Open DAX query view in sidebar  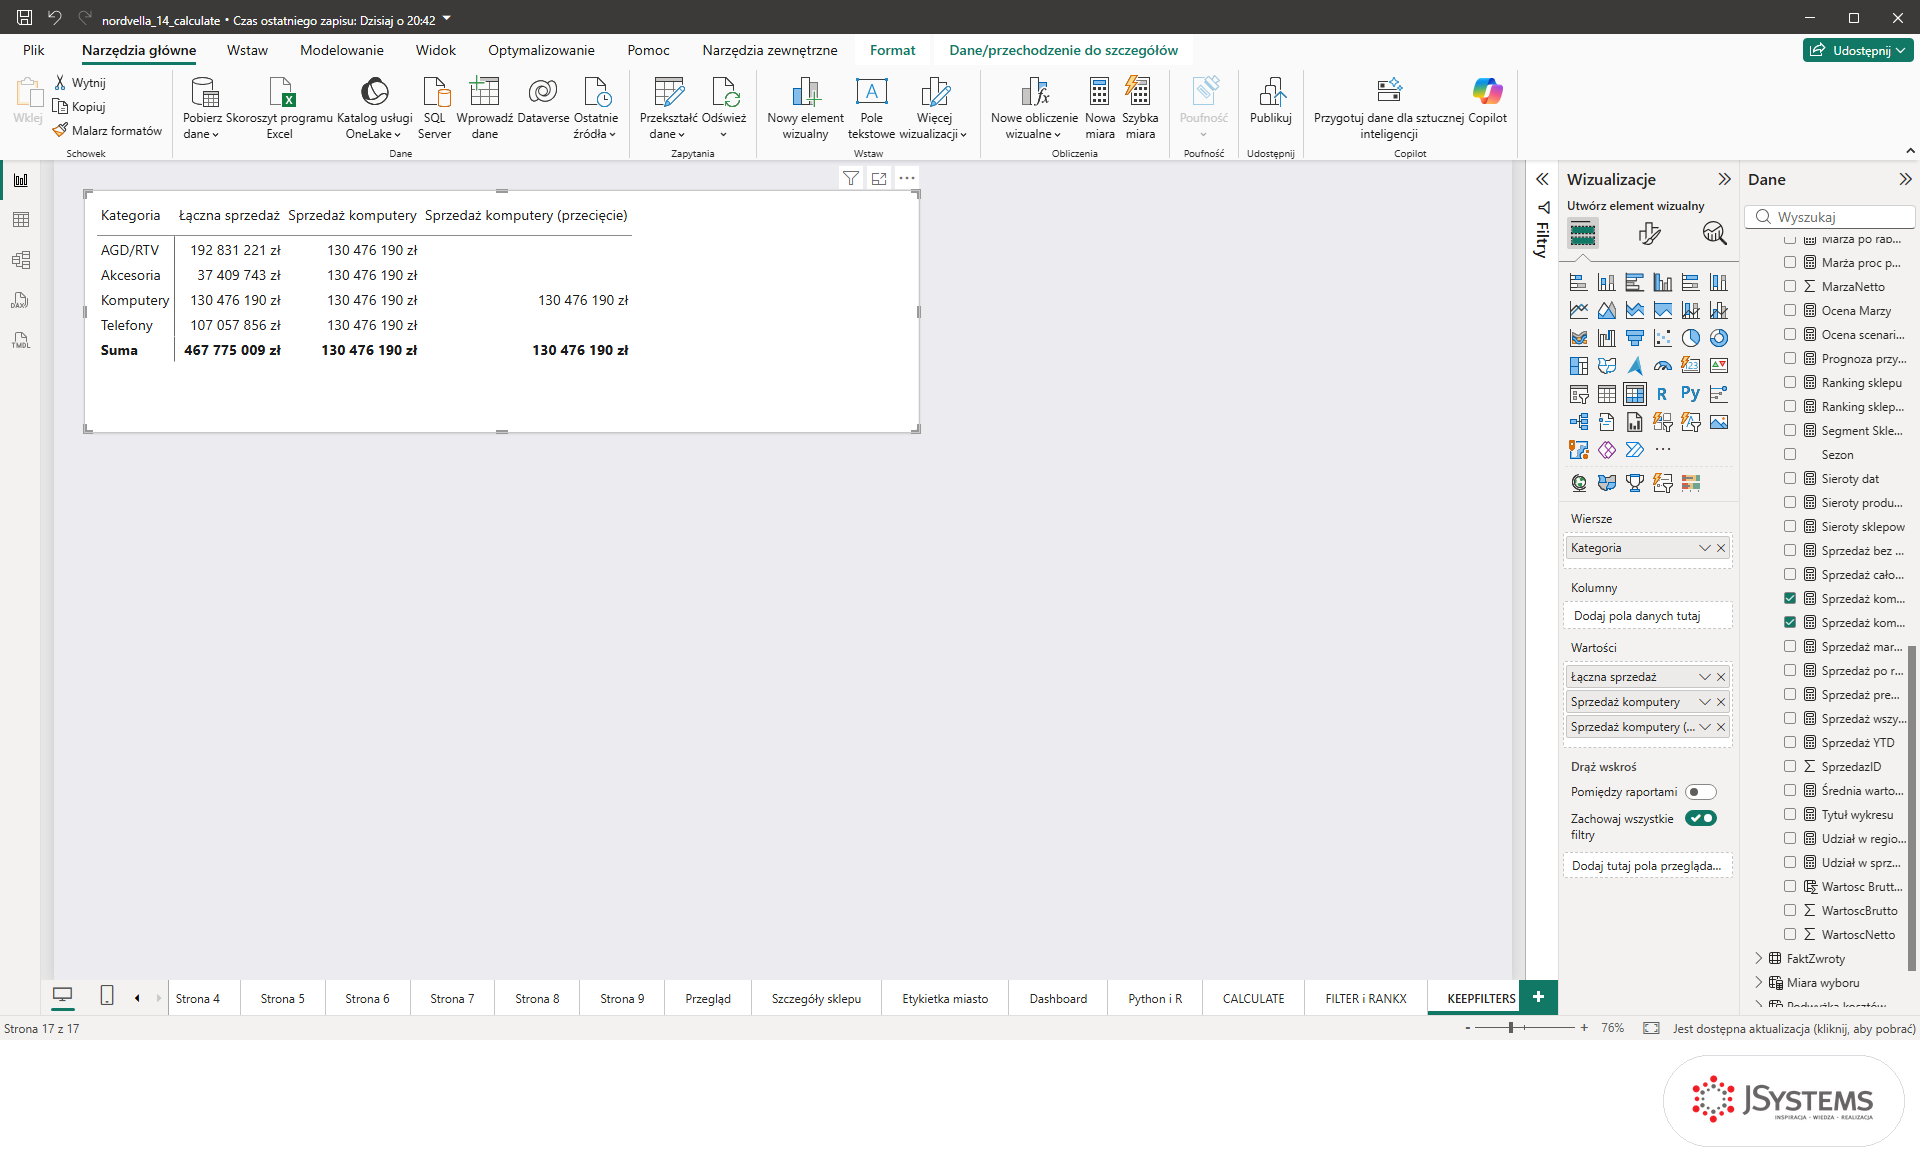pos(21,300)
